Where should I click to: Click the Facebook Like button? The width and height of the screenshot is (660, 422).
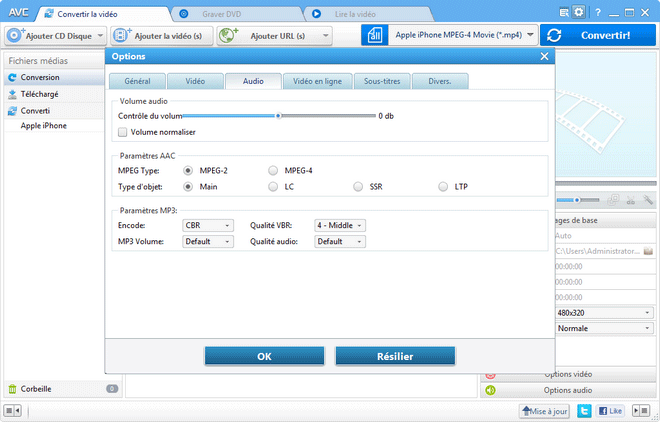609,410
